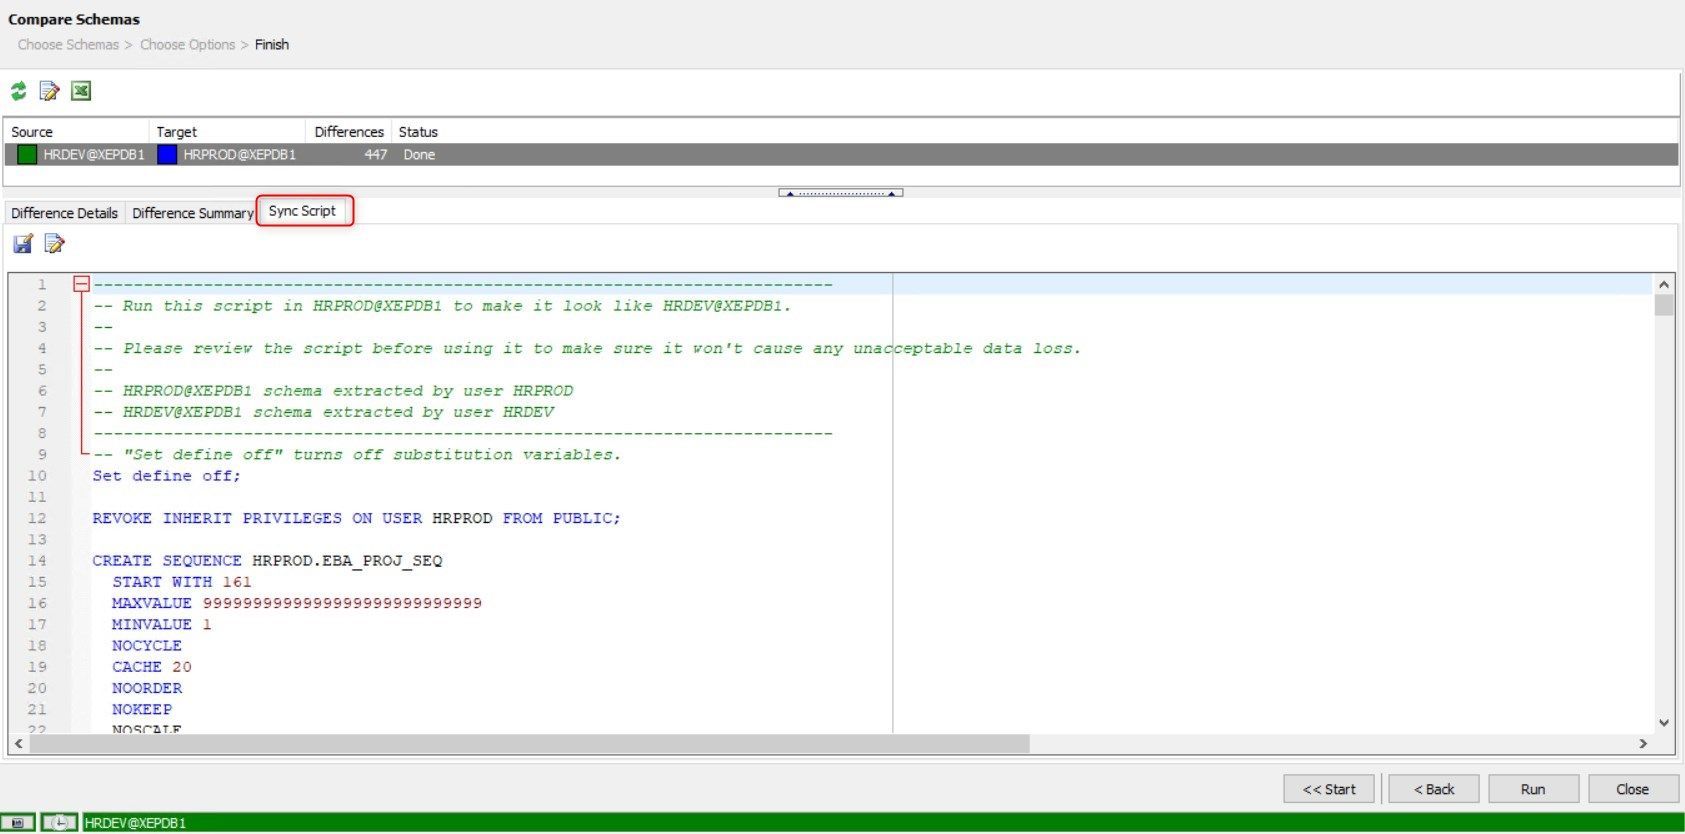Click the 'HRPROD@XEPDB1 schema extracted' comment line
The image size is (1685, 834).
[x=333, y=391]
